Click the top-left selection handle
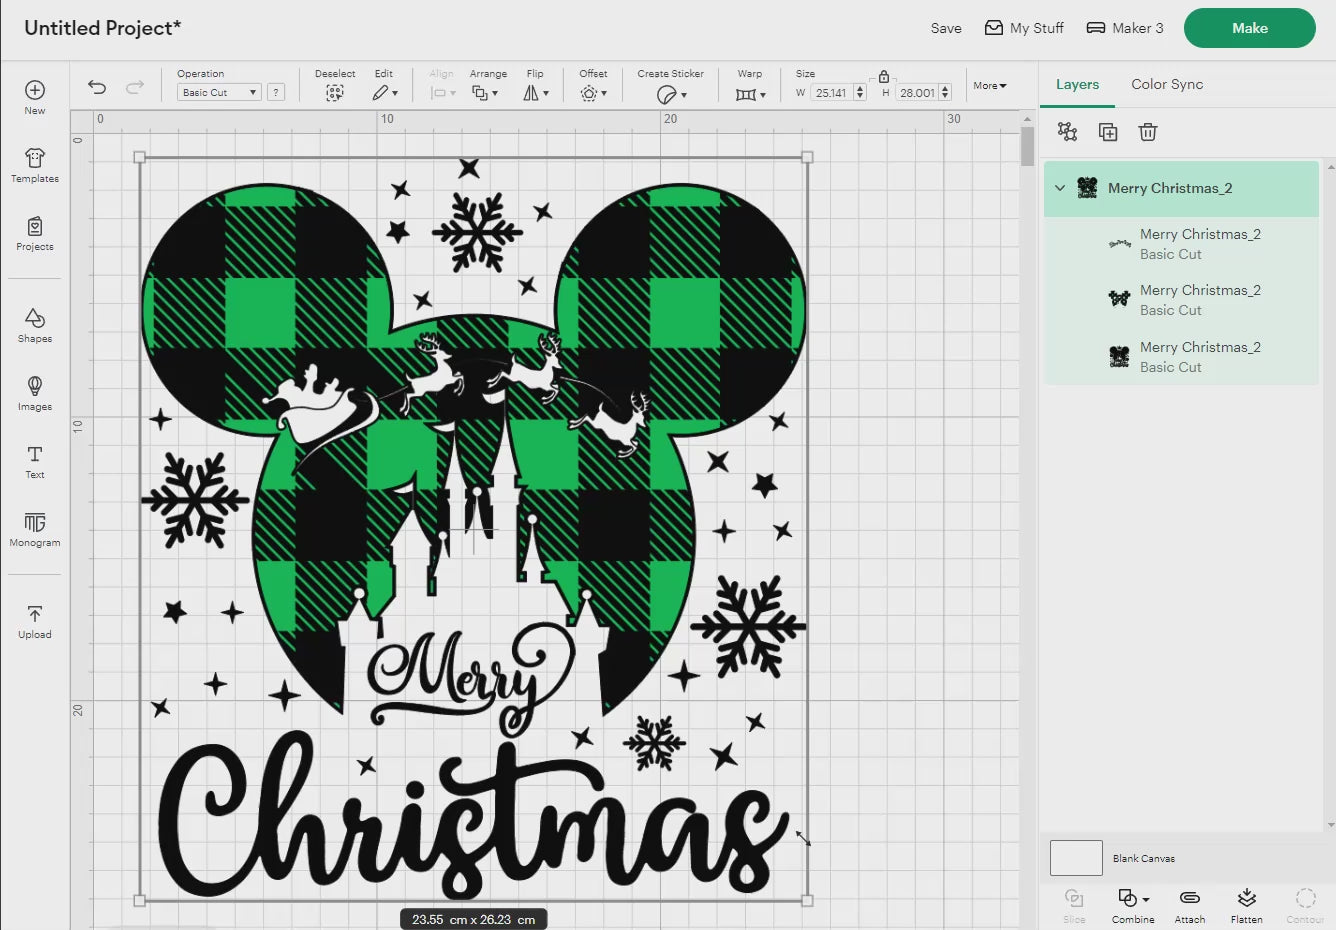 139,157
